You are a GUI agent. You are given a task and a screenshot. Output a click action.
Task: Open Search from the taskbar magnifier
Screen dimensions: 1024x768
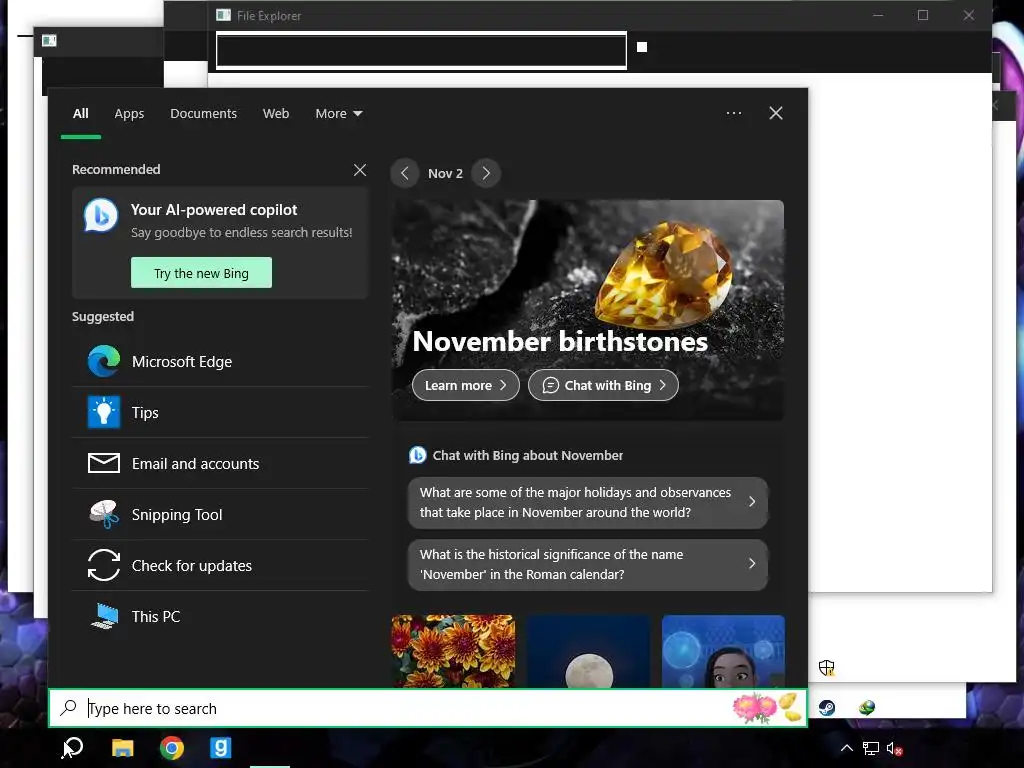click(72, 748)
